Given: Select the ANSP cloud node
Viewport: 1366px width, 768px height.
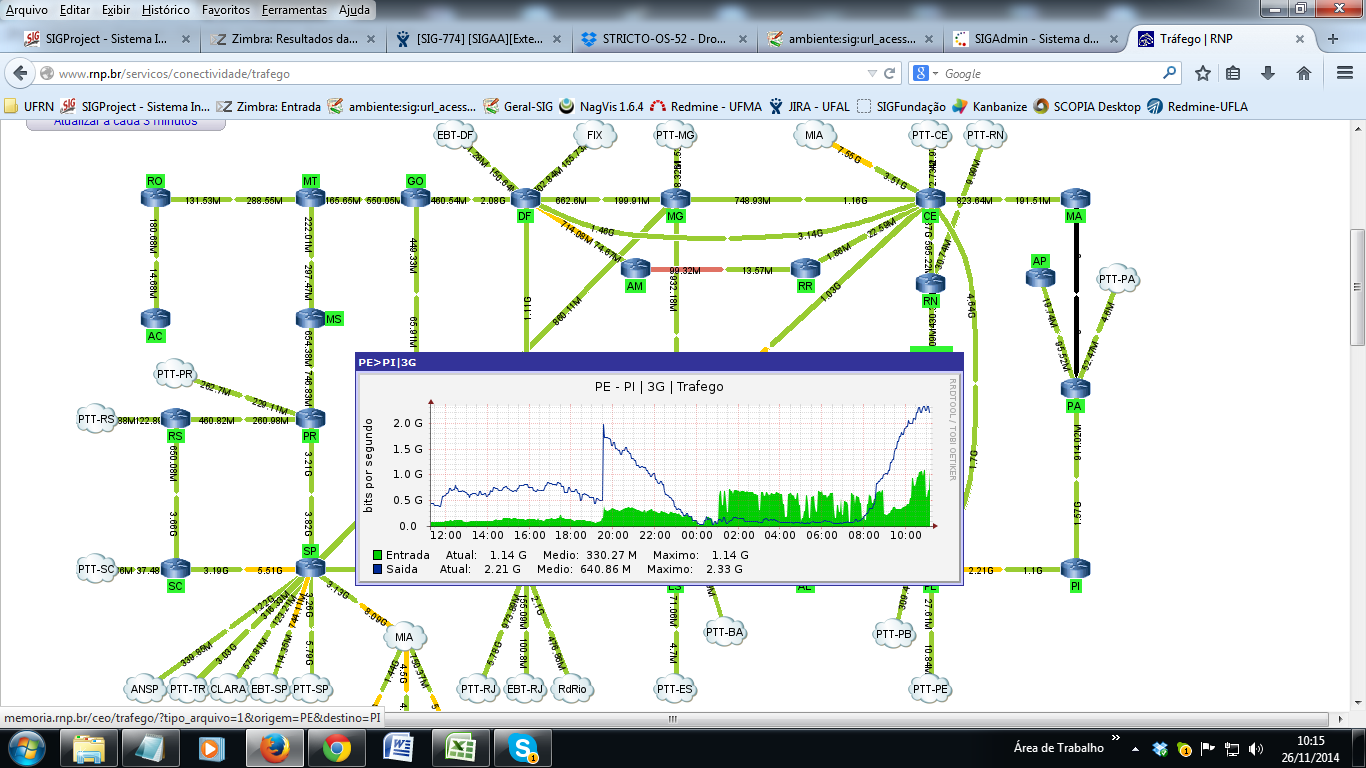Looking at the screenshot, I should pos(144,688).
